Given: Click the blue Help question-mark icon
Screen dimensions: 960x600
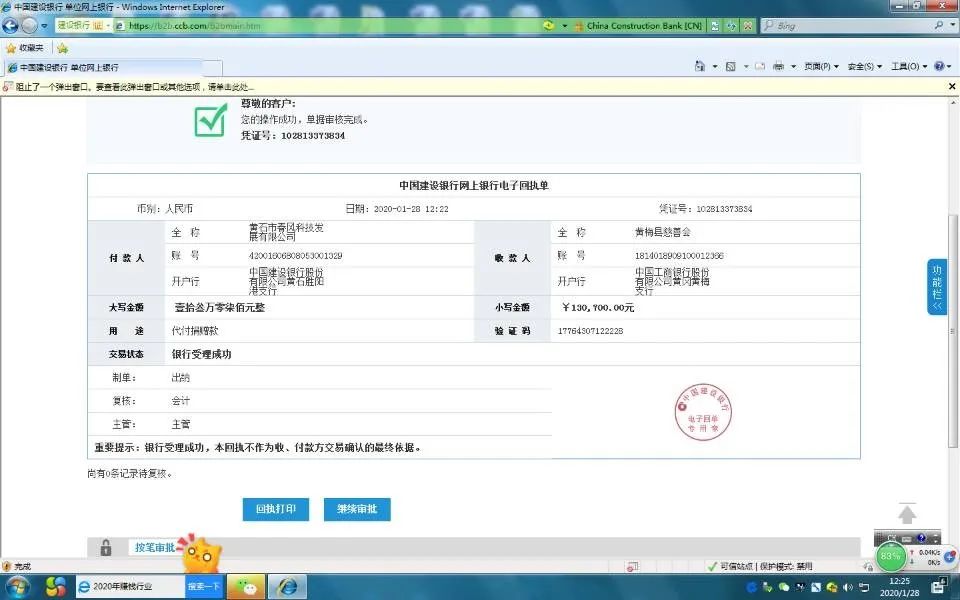Looking at the screenshot, I should pyautogui.click(x=939, y=66).
